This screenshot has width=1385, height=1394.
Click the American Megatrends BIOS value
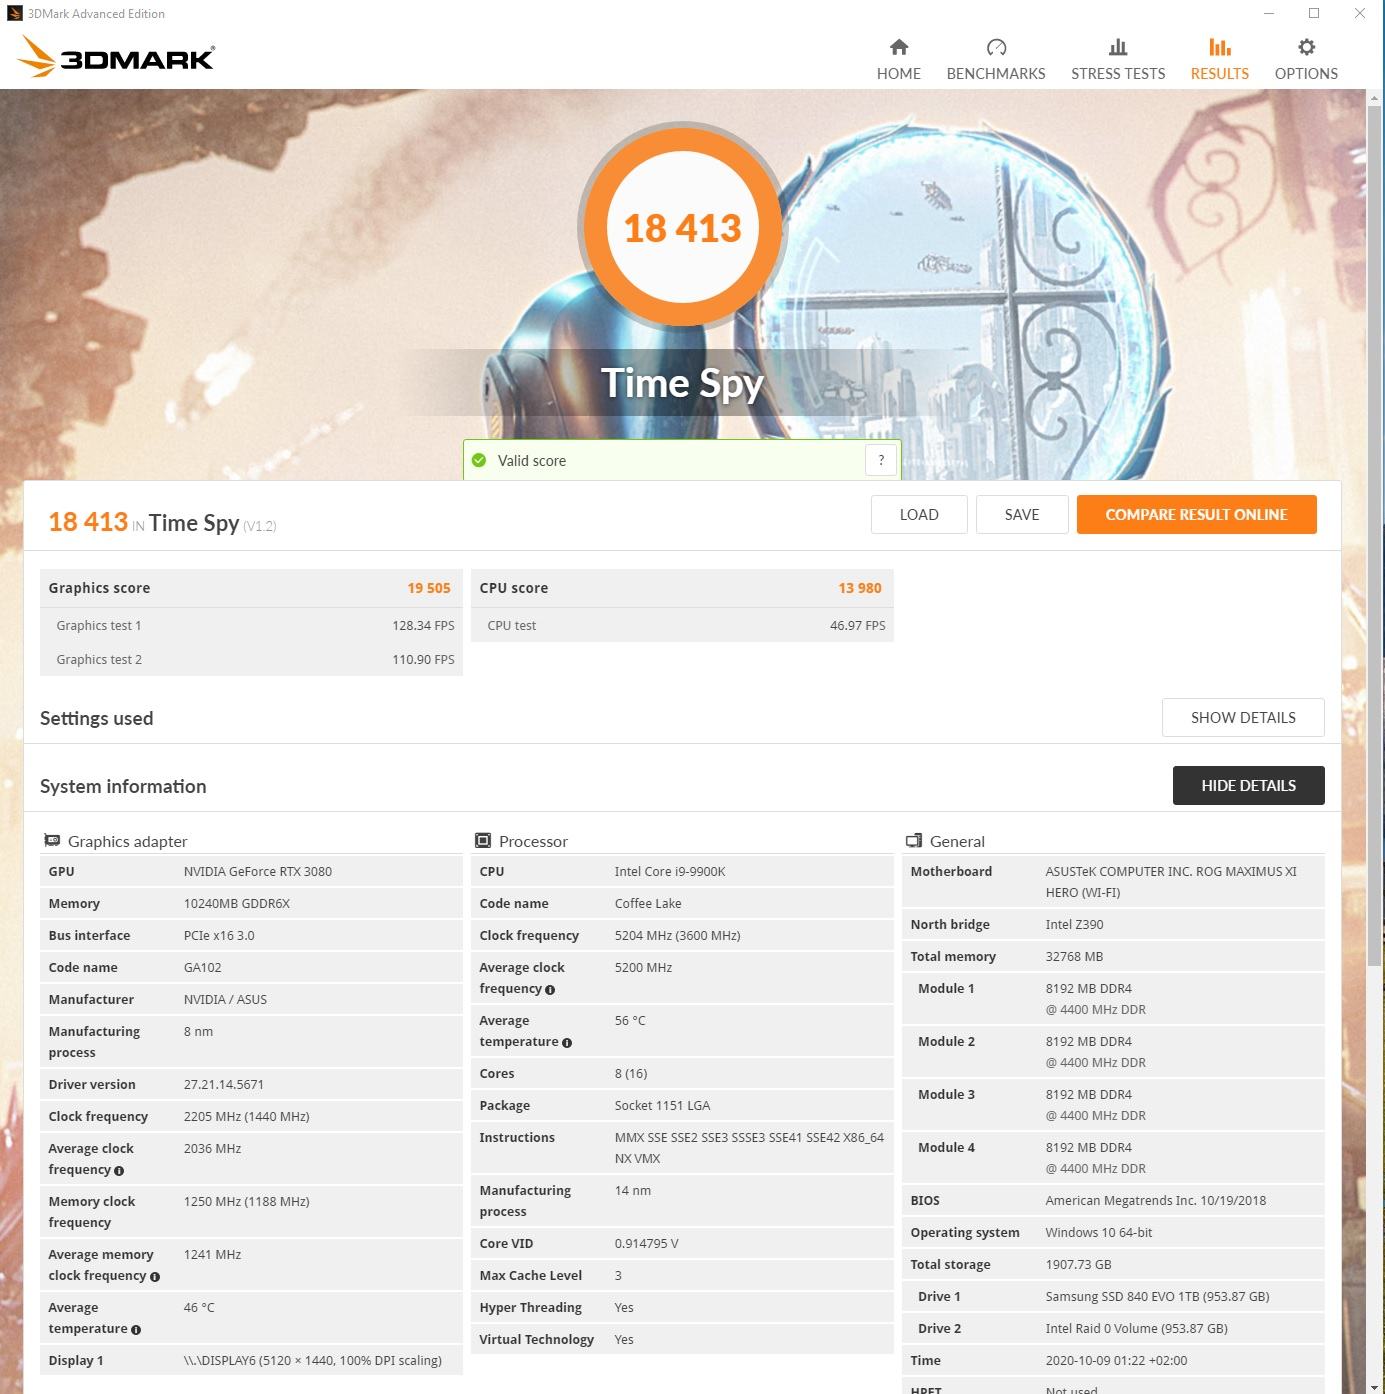(x=1156, y=1200)
